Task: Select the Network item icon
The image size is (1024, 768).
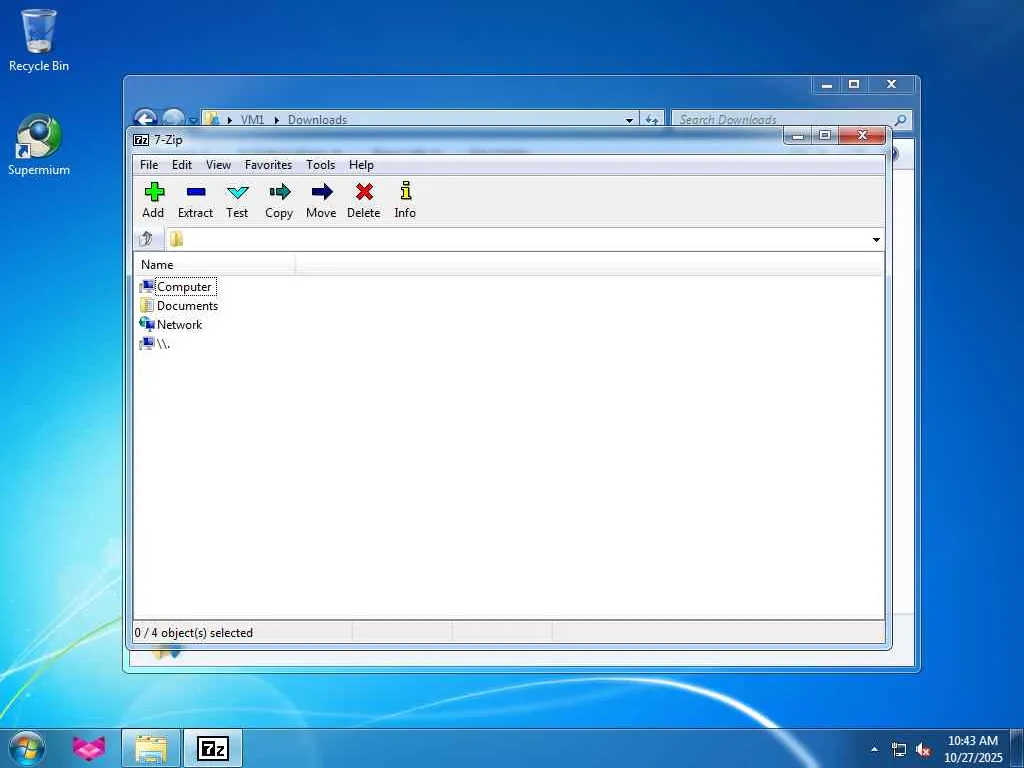Action: pyautogui.click(x=146, y=325)
